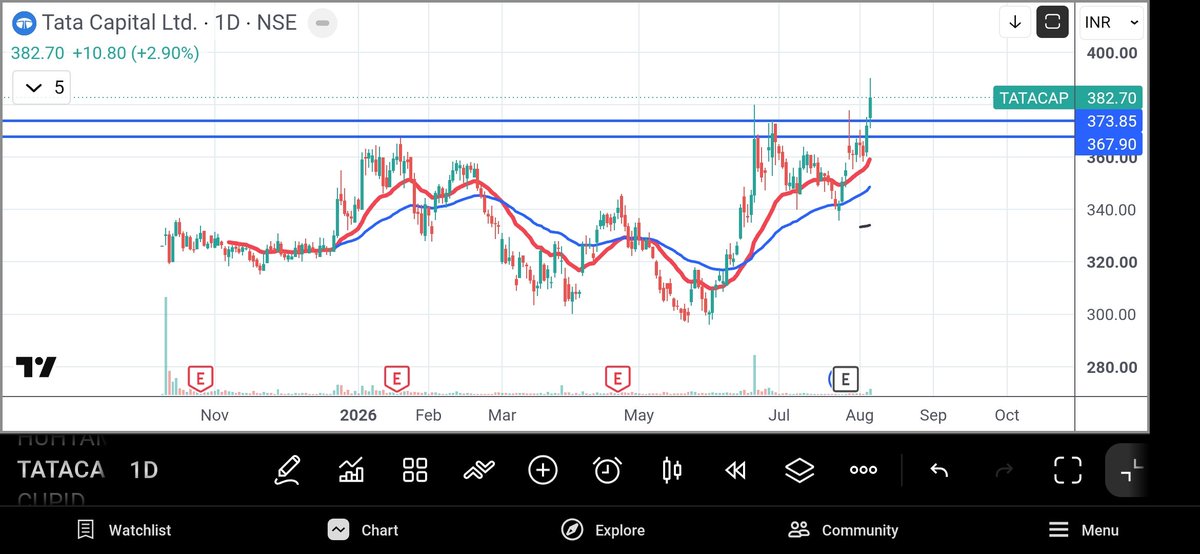Undo the last action arrow
Screen dimensions: 1200x554
[x=938, y=470]
